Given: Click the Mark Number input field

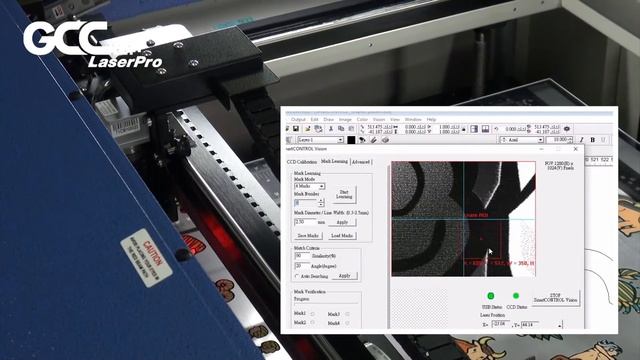Looking at the screenshot, I should pyautogui.click(x=306, y=202).
